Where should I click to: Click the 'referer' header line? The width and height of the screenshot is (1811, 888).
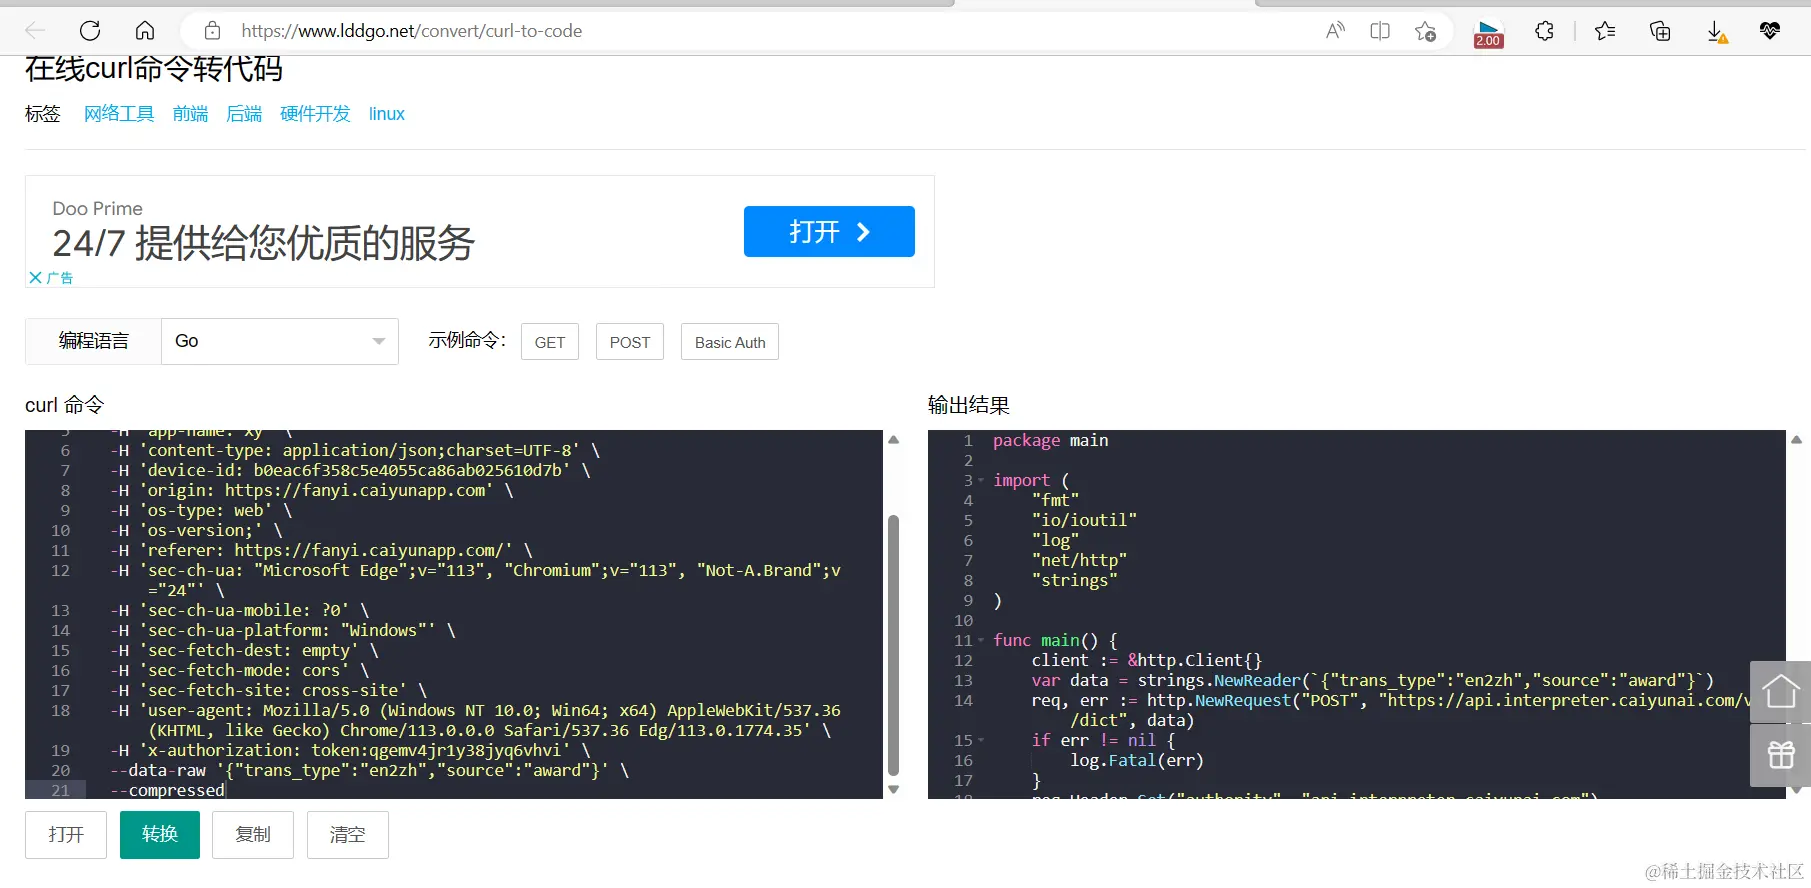click(x=322, y=550)
